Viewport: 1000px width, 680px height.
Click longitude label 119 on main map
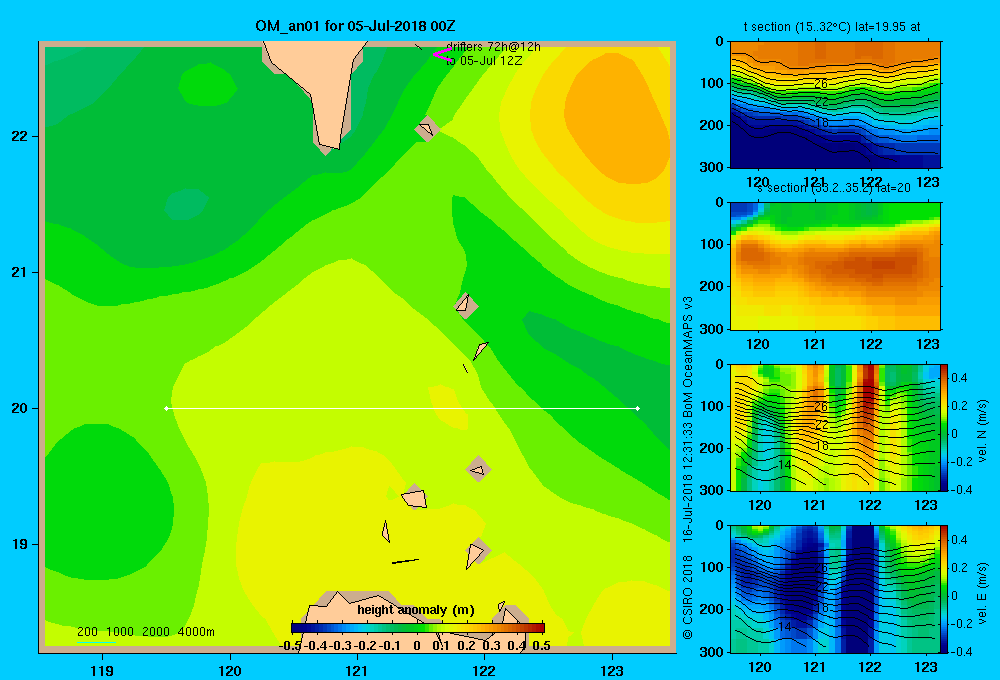(102, 670)
